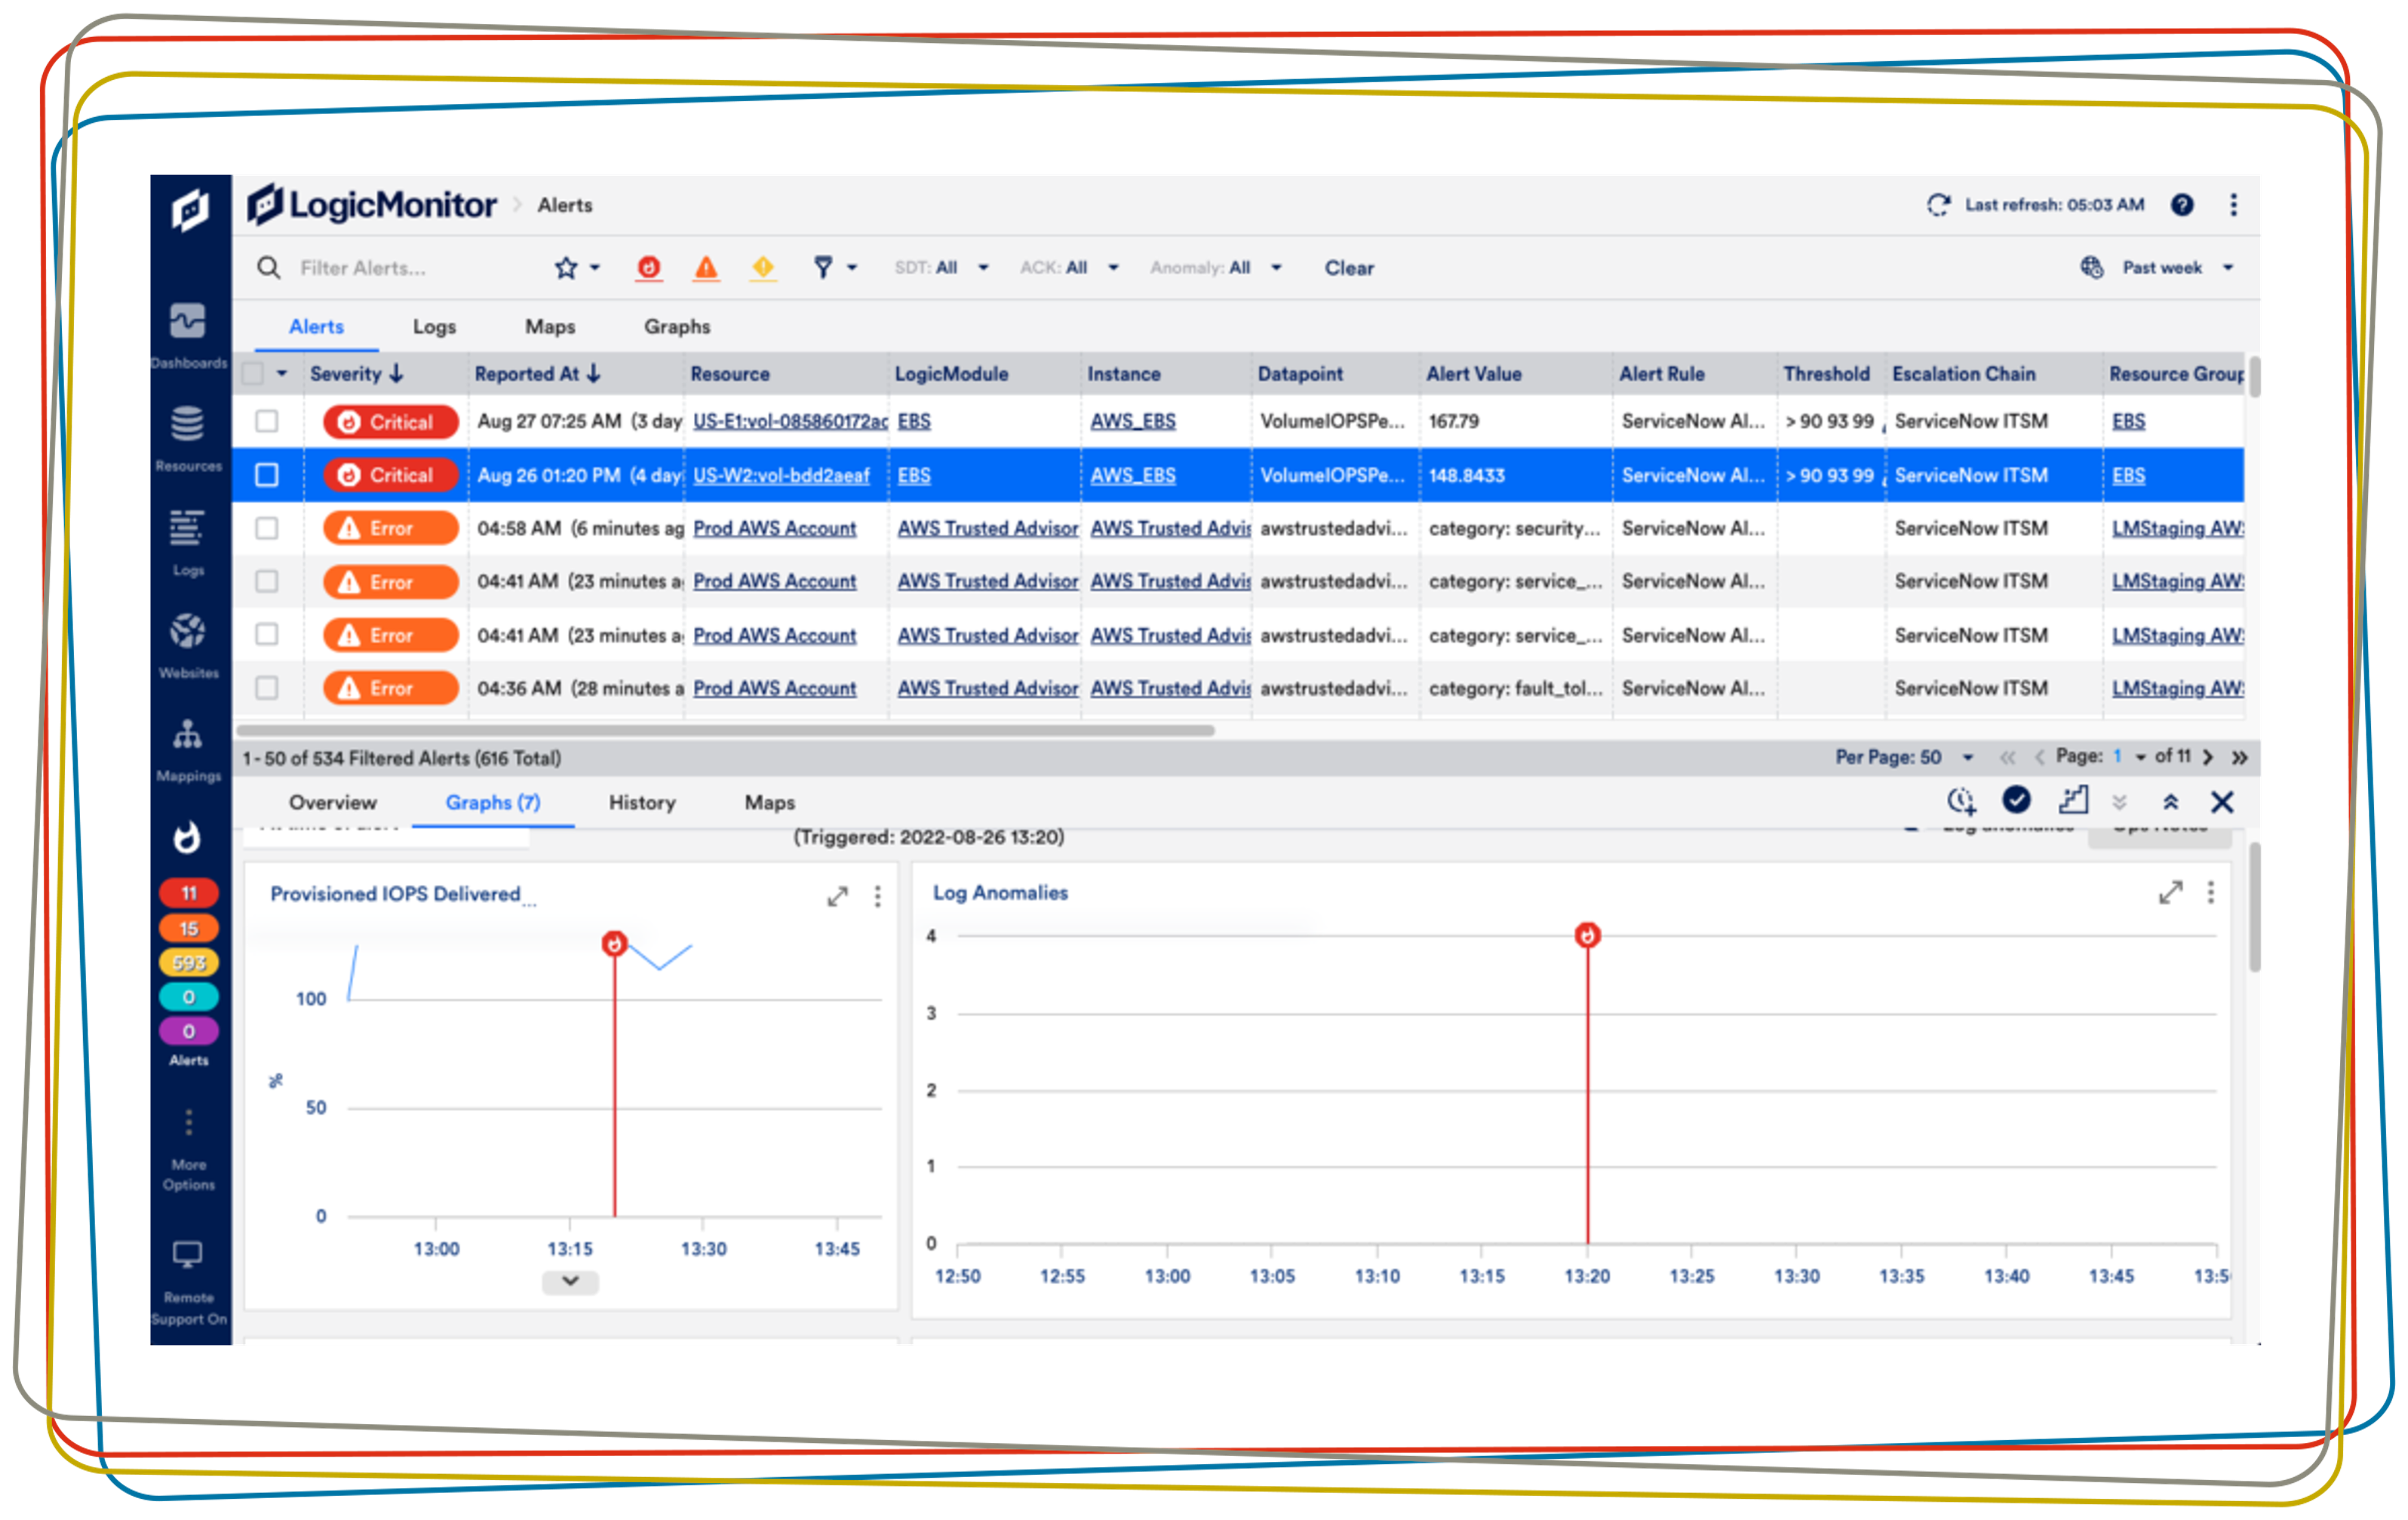The height and width of the screenshot is (1520, 2408).
Task: Click the Log Anomalies 13:20 alert marker
Action: [x=1587, y=935]
